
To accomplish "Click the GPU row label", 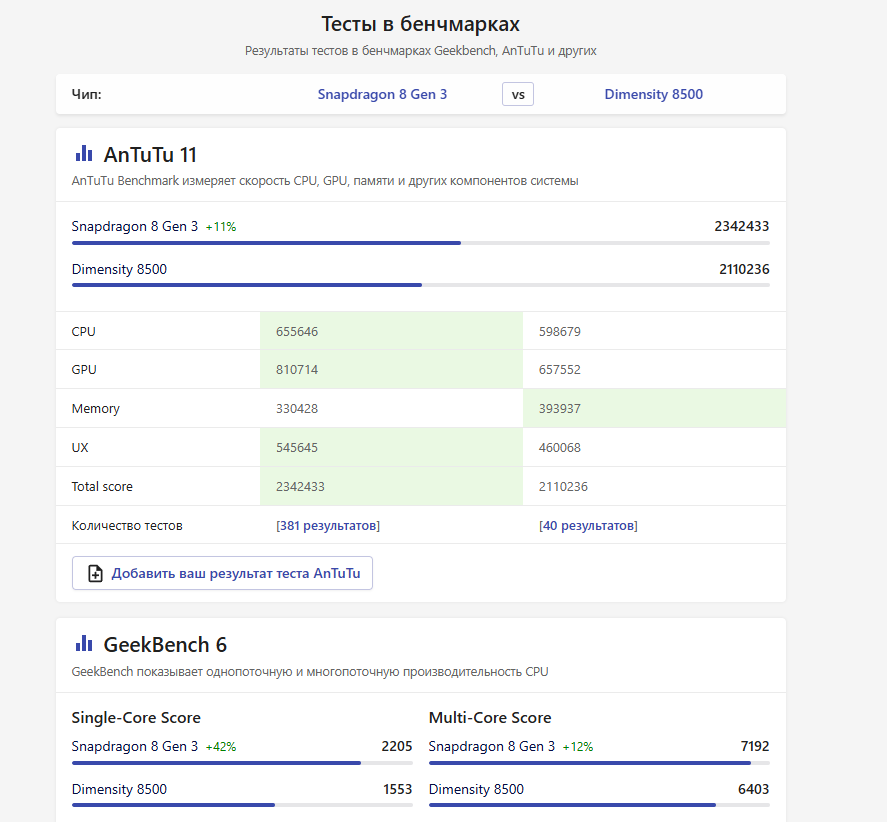I will point(84,369).
